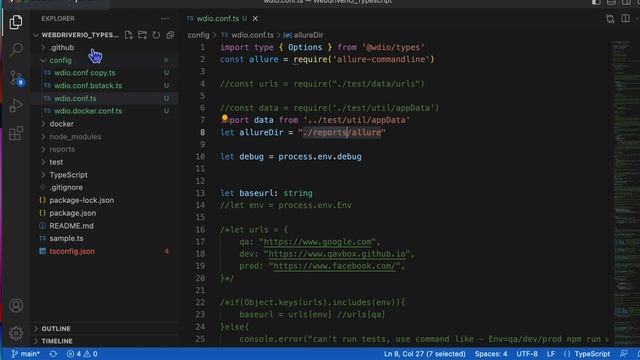Open package.json file
Viewport: 640px width, 360px height.
pyautogui.click(x=73, y=213)
